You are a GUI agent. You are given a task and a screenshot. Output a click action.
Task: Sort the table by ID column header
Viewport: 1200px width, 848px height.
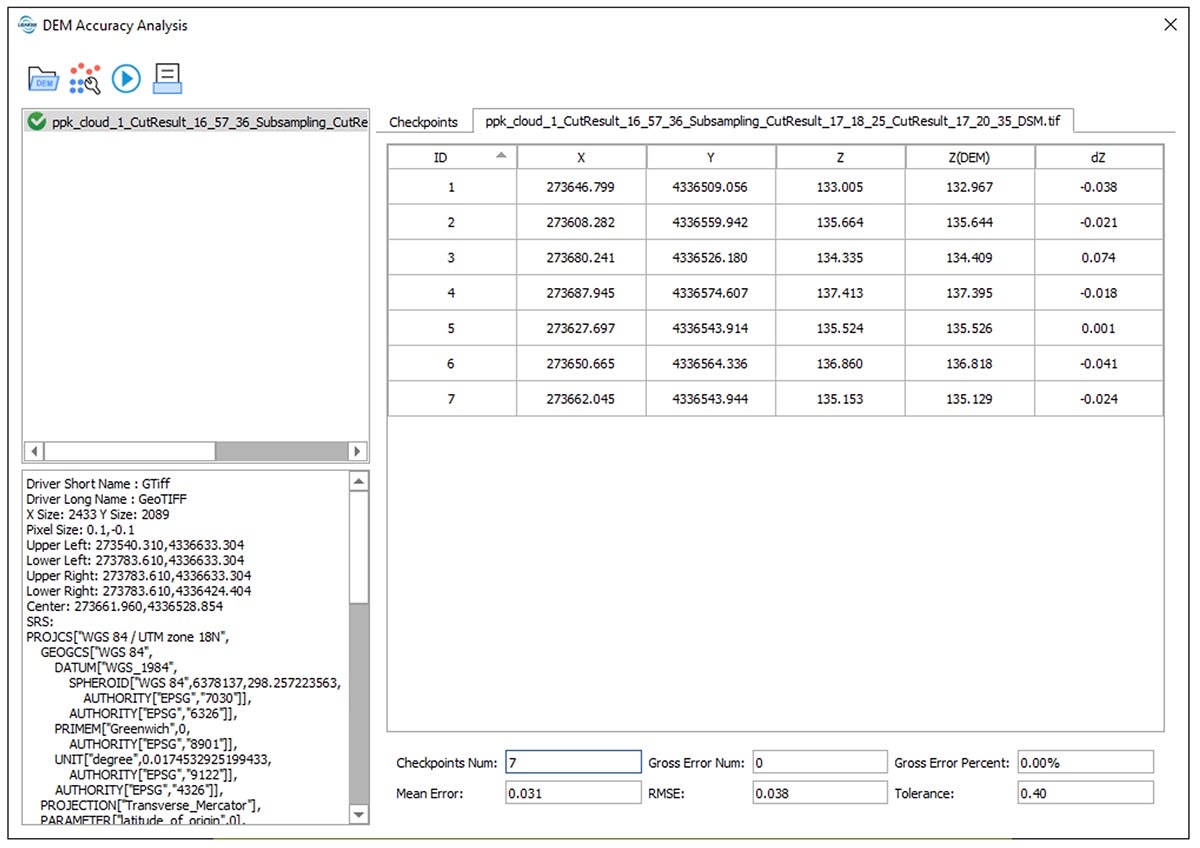pos(452,158)
